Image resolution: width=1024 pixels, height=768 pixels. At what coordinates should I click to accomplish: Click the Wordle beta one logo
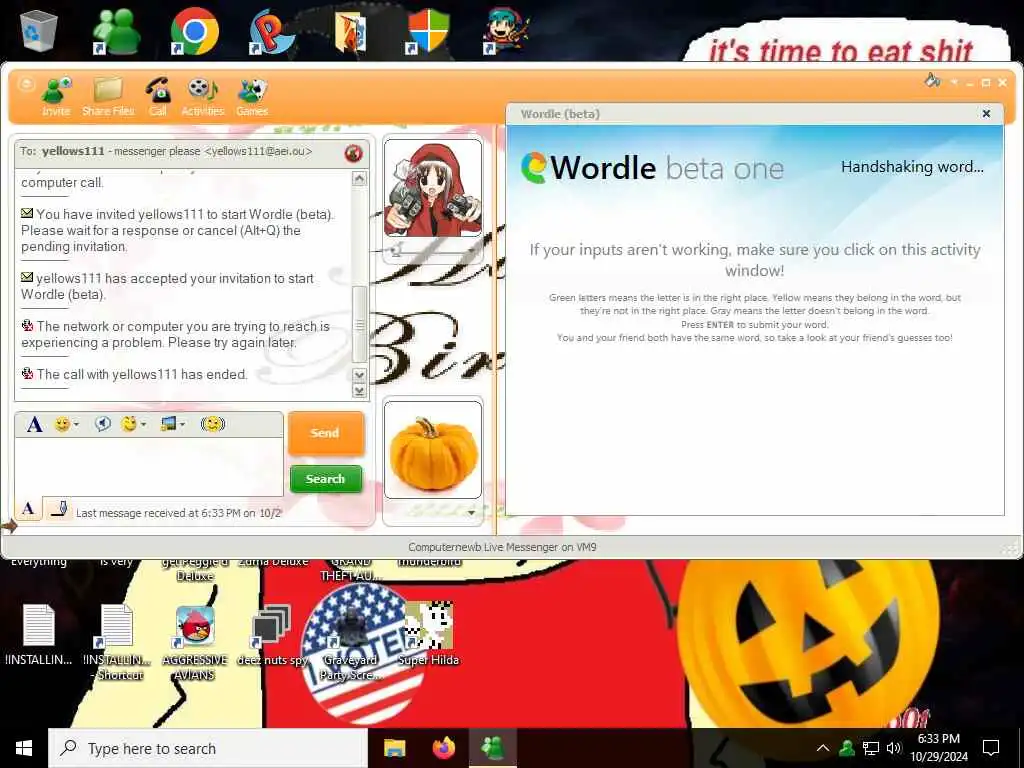652,168
